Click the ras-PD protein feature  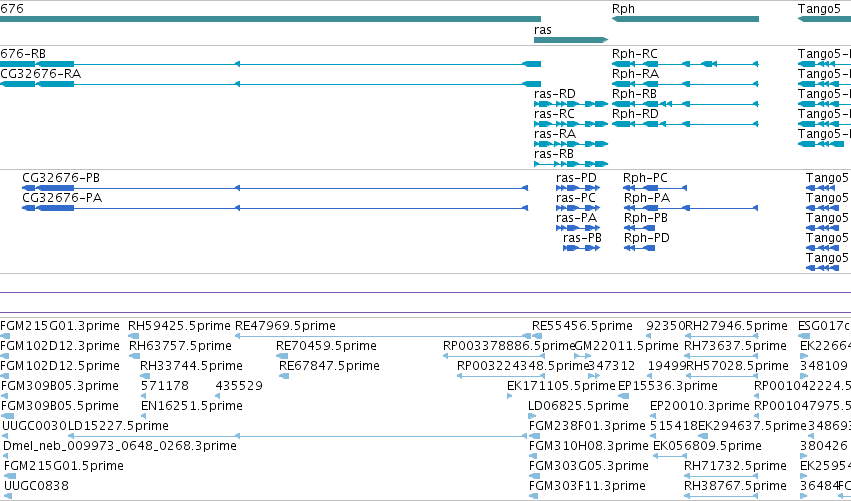[x=578, y=188]
